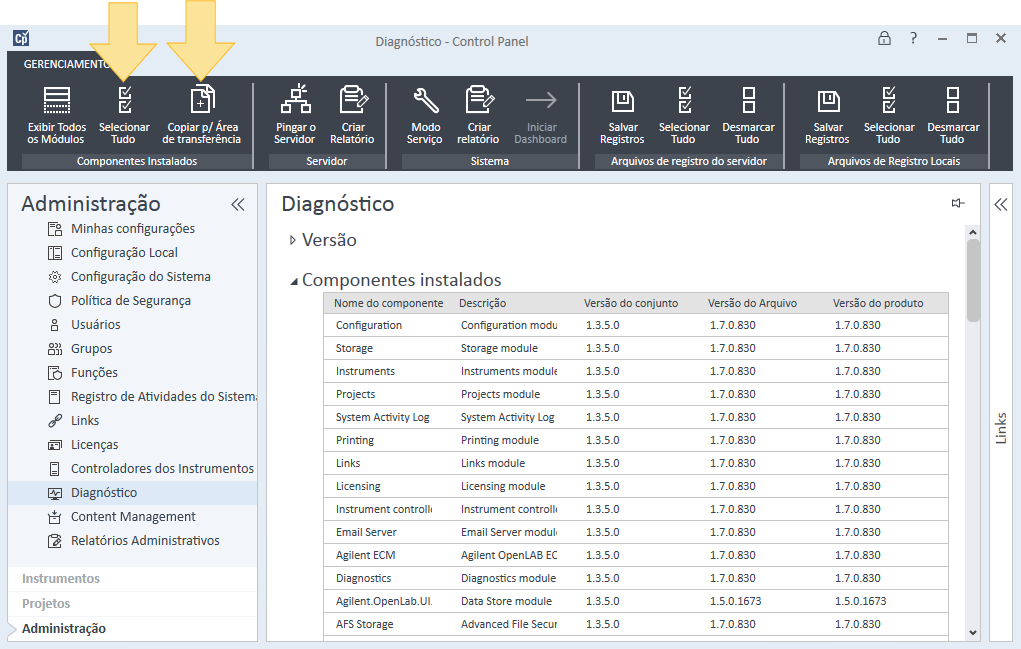Viewport: 1021px width, 649px height.
Task: Expand the Versão section
Action: (292, 240)
